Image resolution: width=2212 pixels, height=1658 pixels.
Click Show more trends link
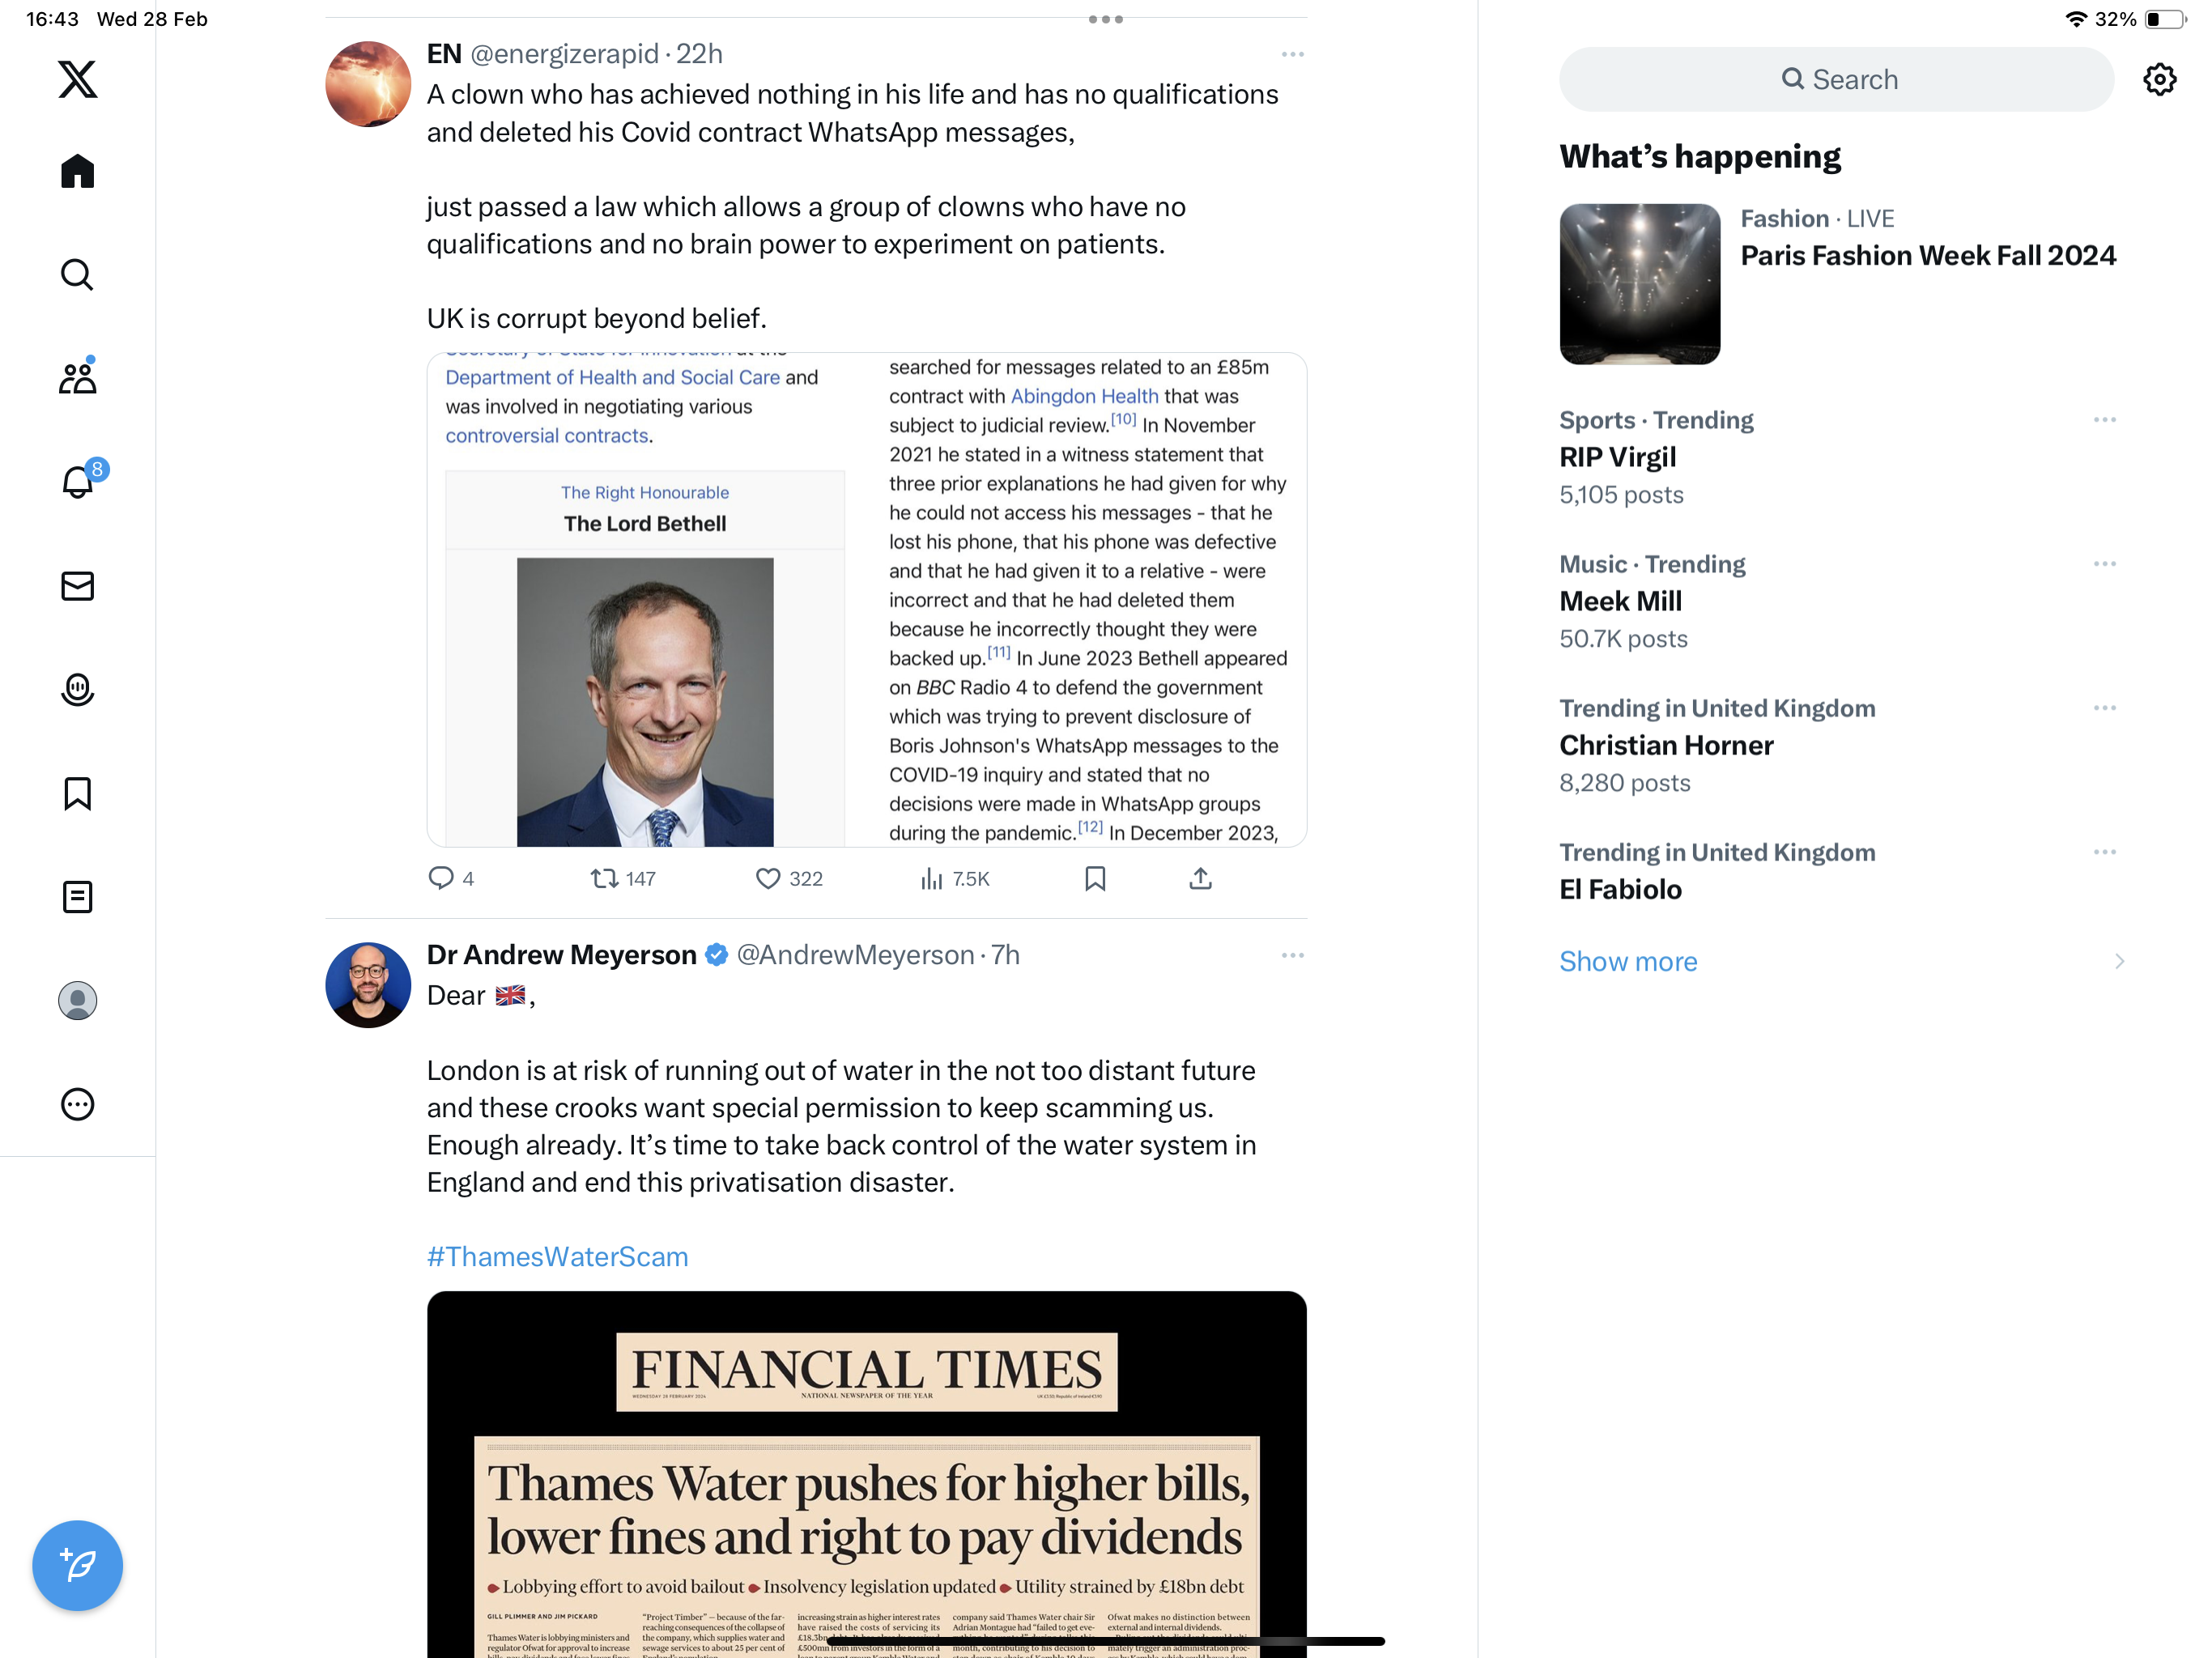pos(1628,961)
